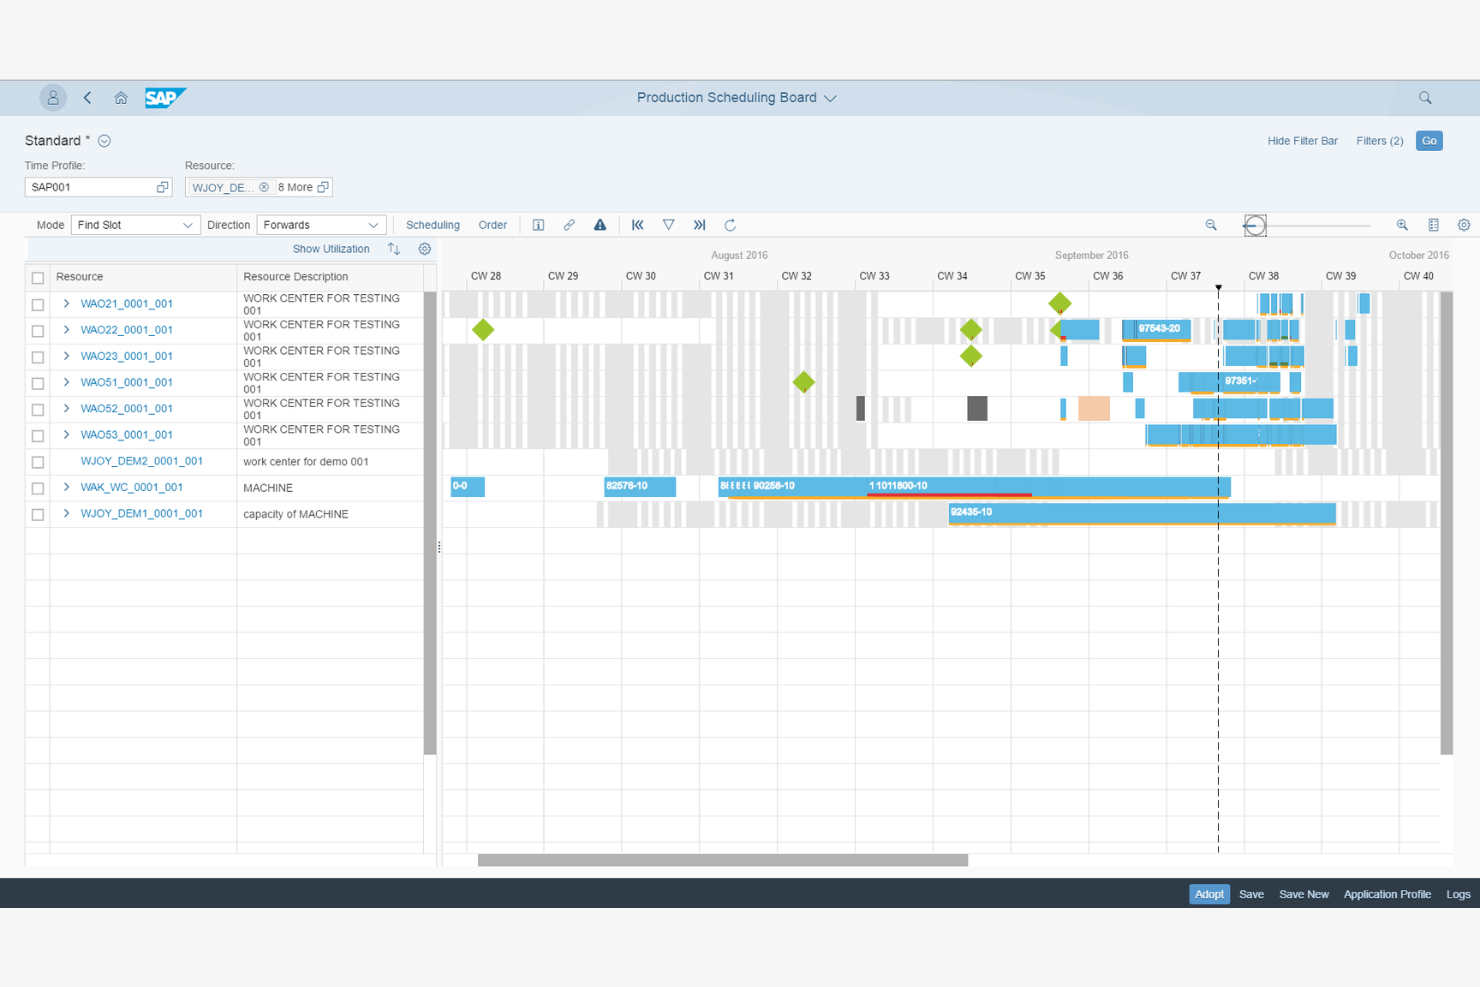Click the Hide Filter Bar link

tap(1302, 140)
